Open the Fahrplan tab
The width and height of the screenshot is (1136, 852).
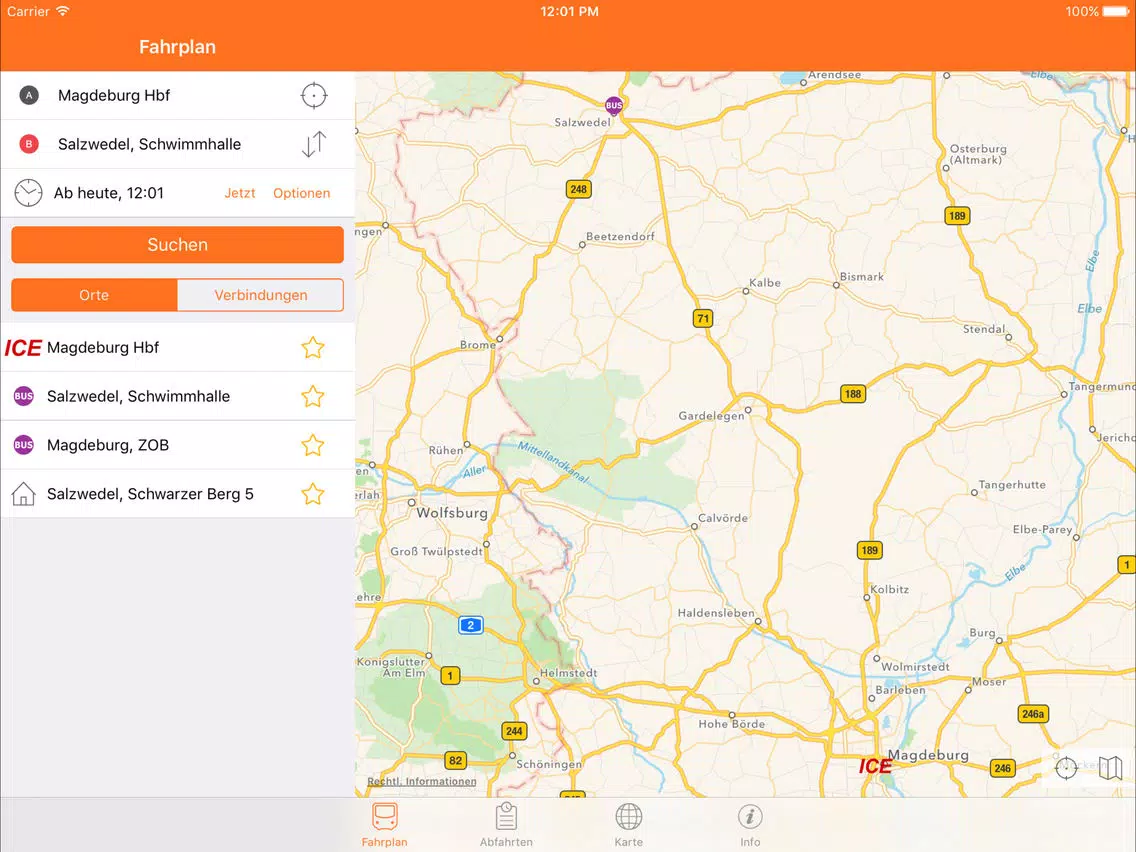pos(385,824)
